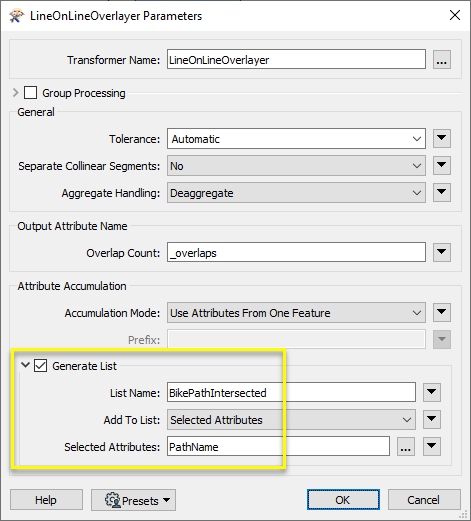Open the arrow menu beside Accumulation Mode

pyautogui.click(x=442, y=313)
